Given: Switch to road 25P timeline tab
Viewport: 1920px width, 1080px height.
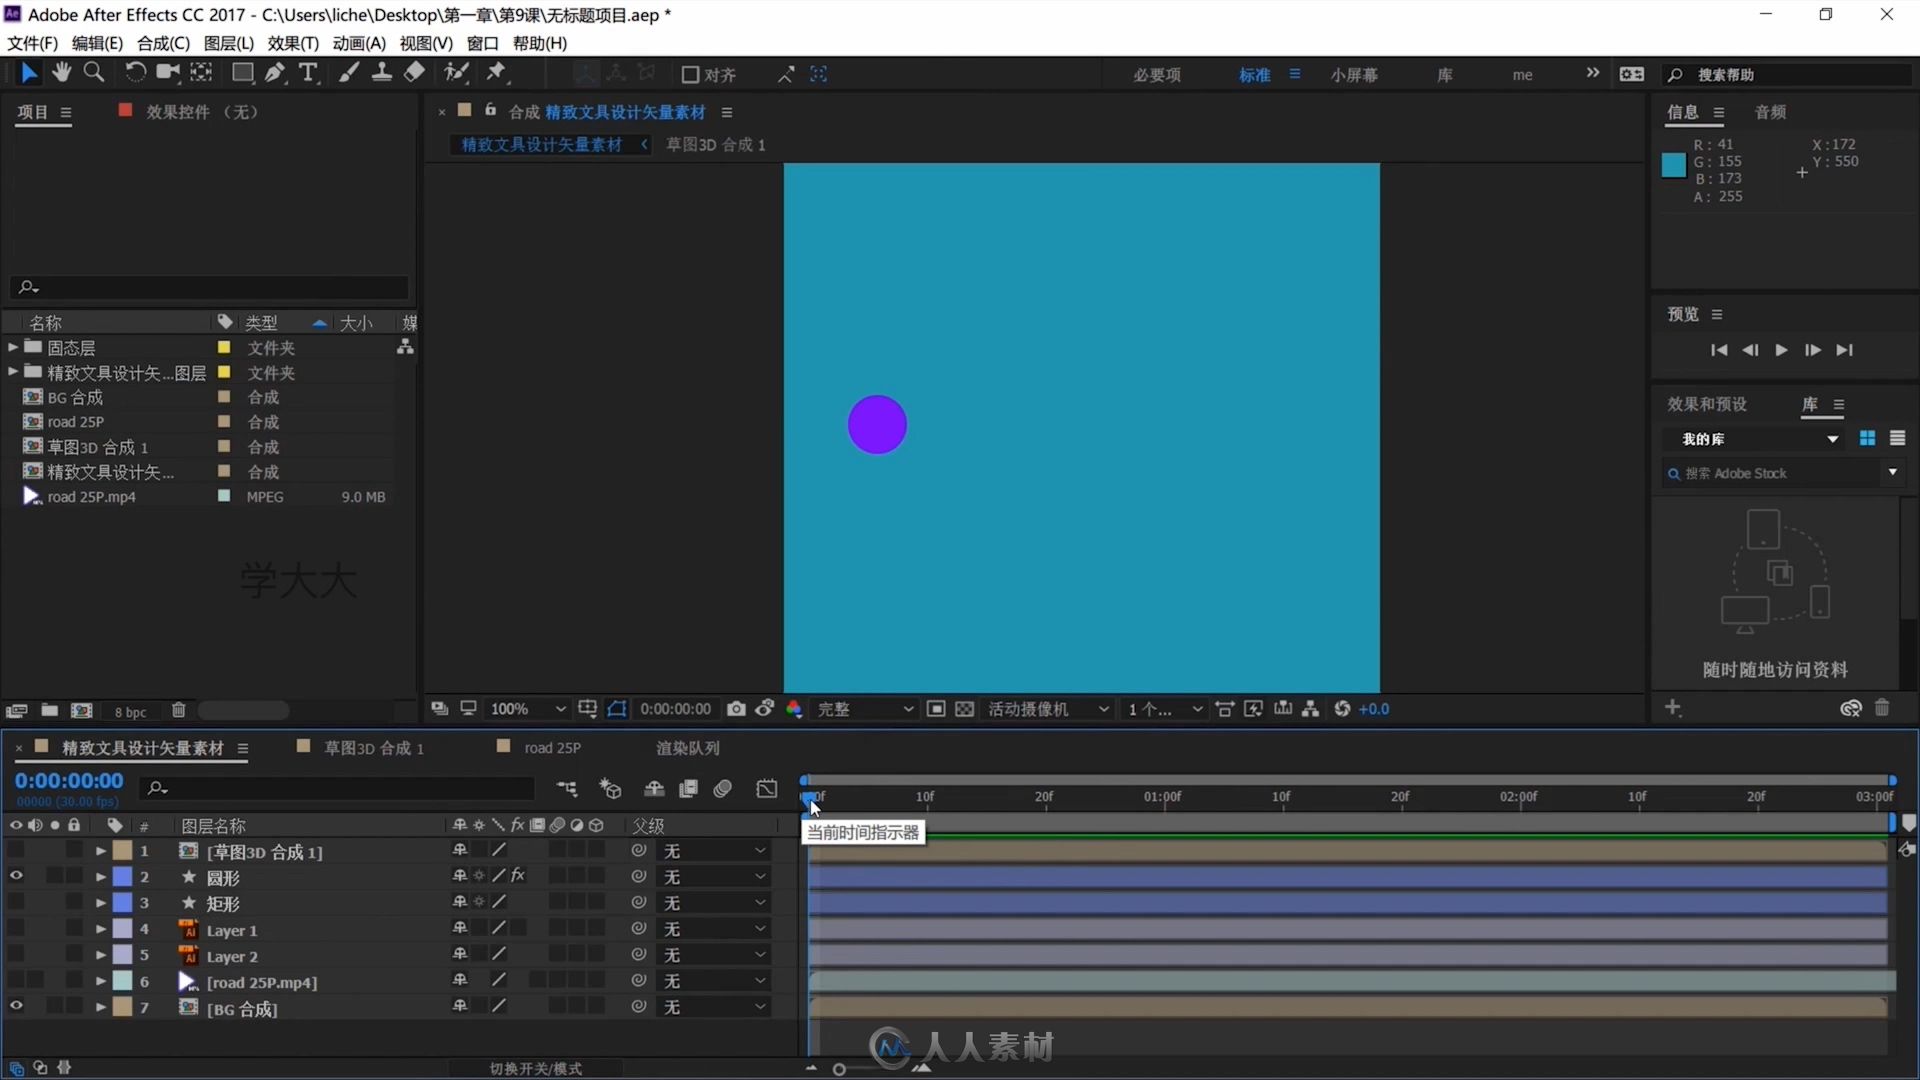Looking at the screenshot, I should [x=552, y=748].
